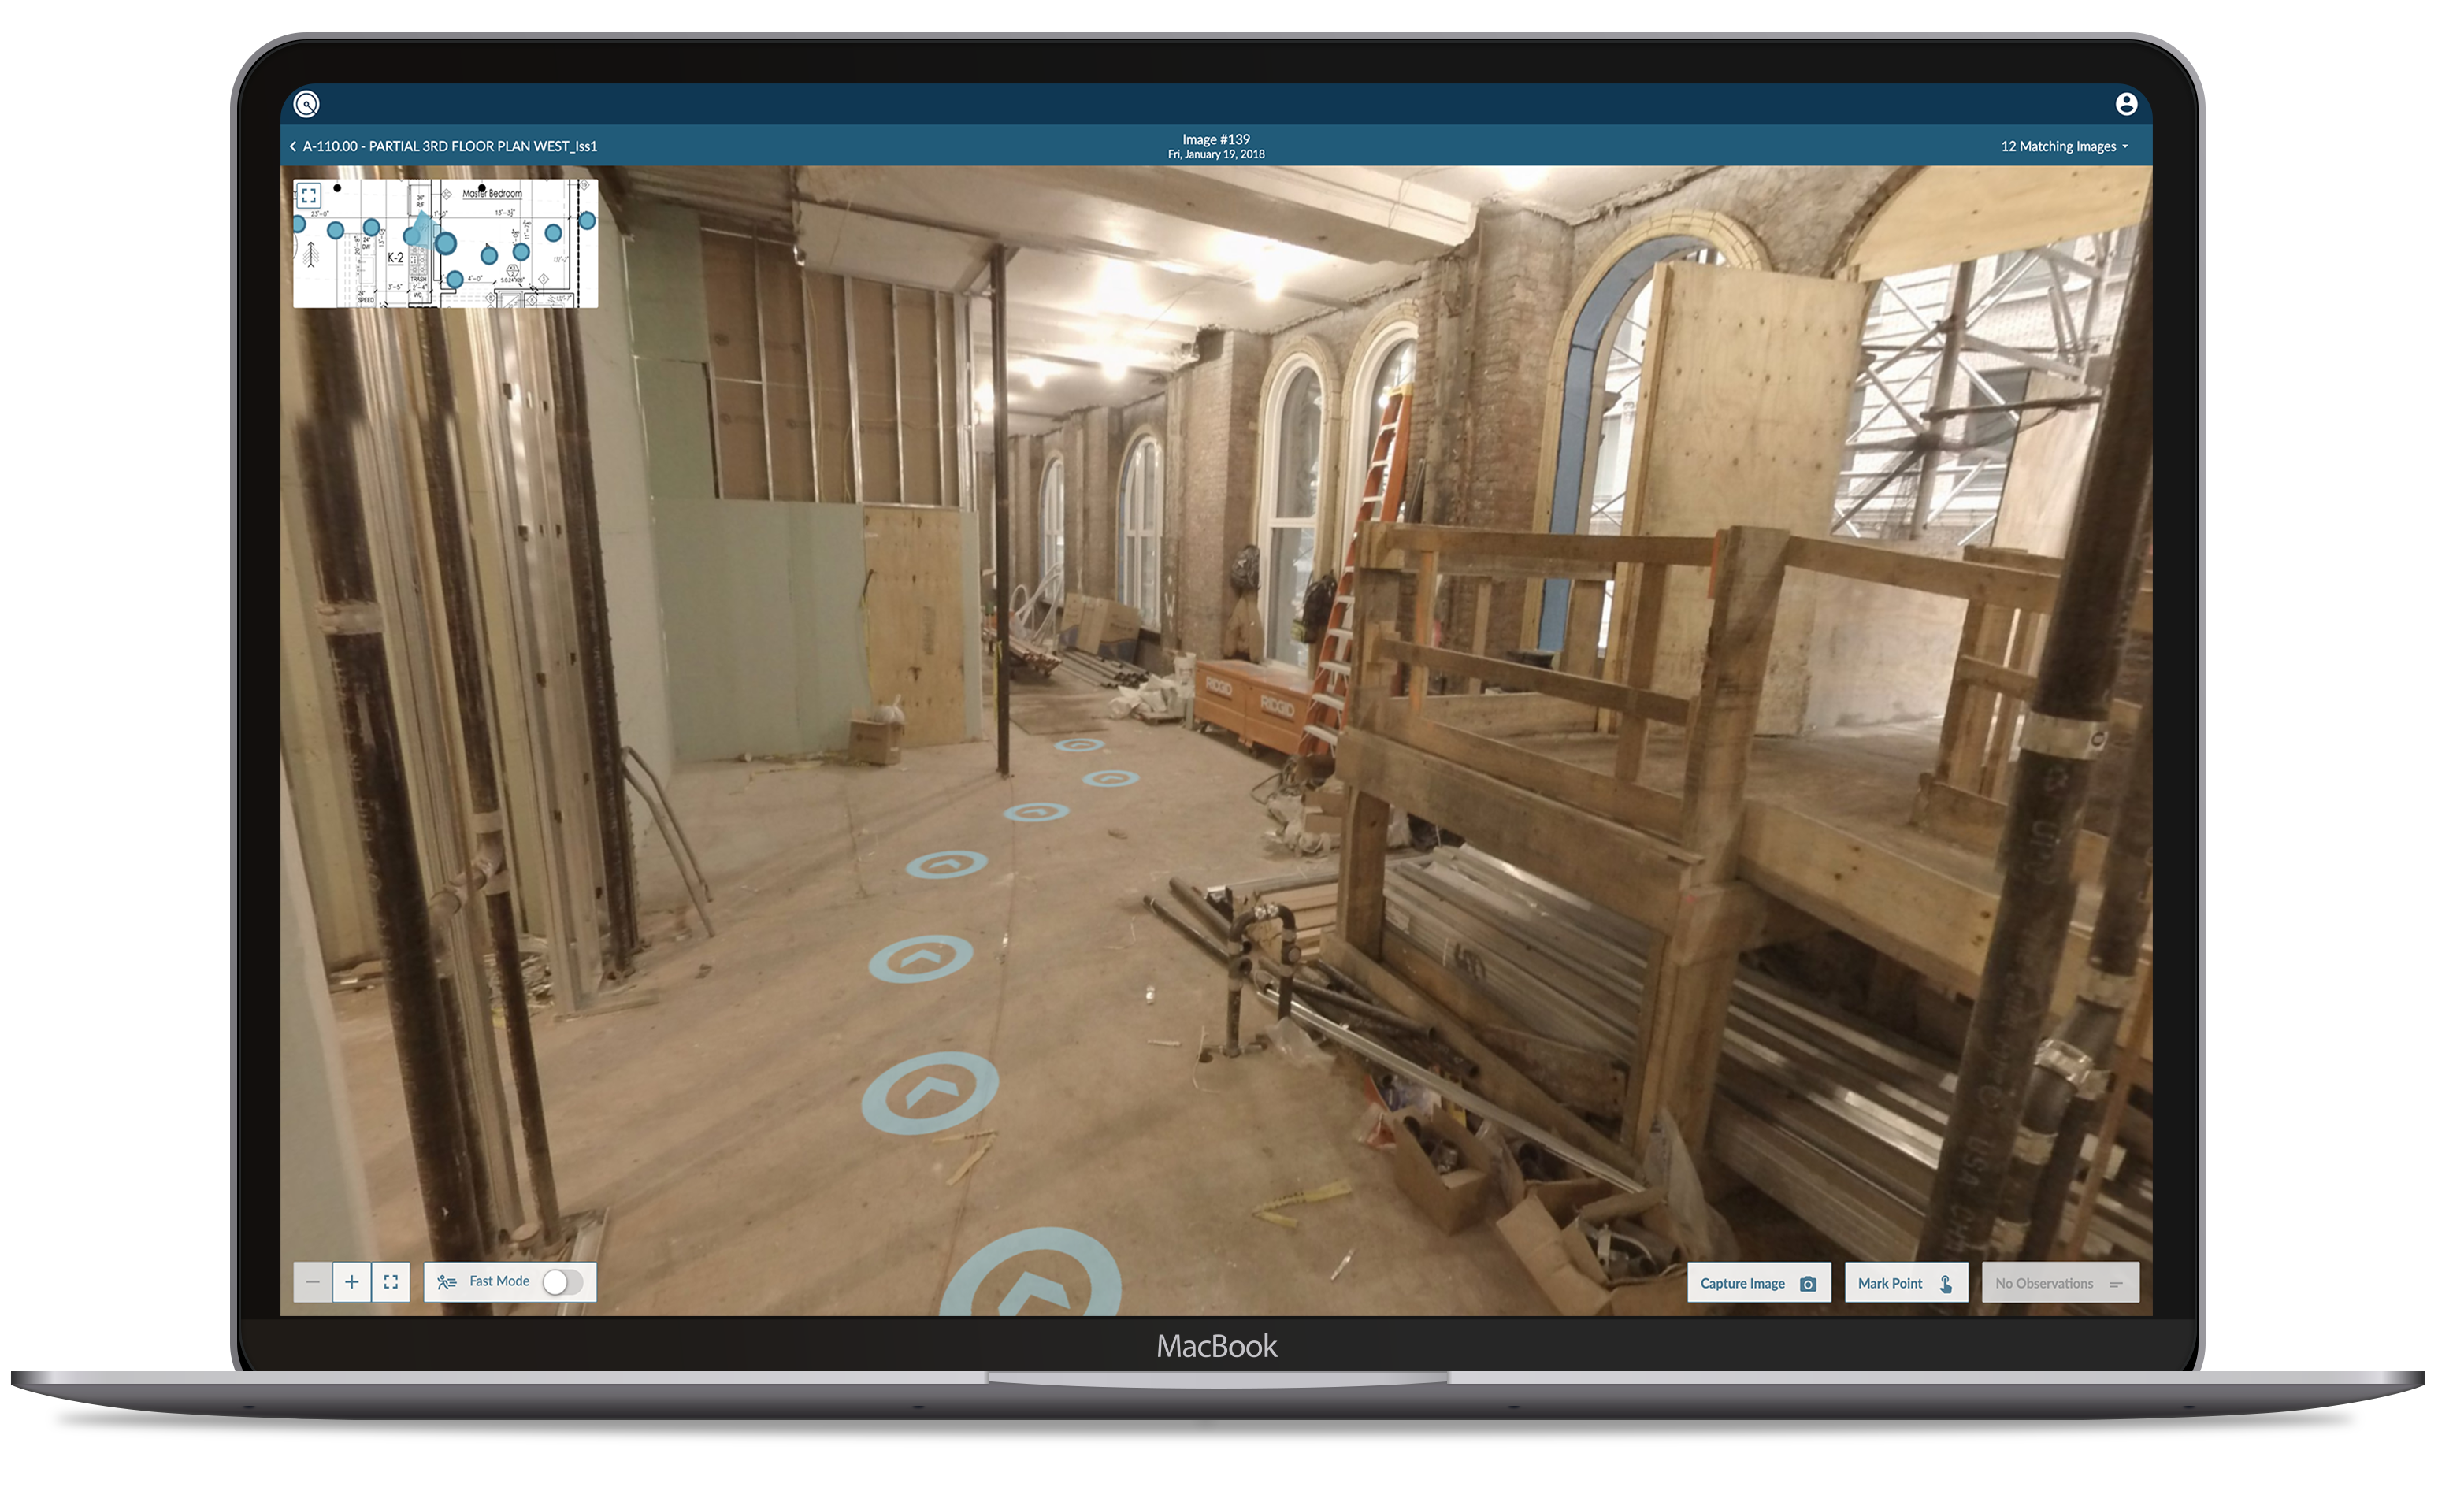Click the Master Bedroom label on minimap
The width and height of the screenshot is (2464, 1498).
coord(492,194)
